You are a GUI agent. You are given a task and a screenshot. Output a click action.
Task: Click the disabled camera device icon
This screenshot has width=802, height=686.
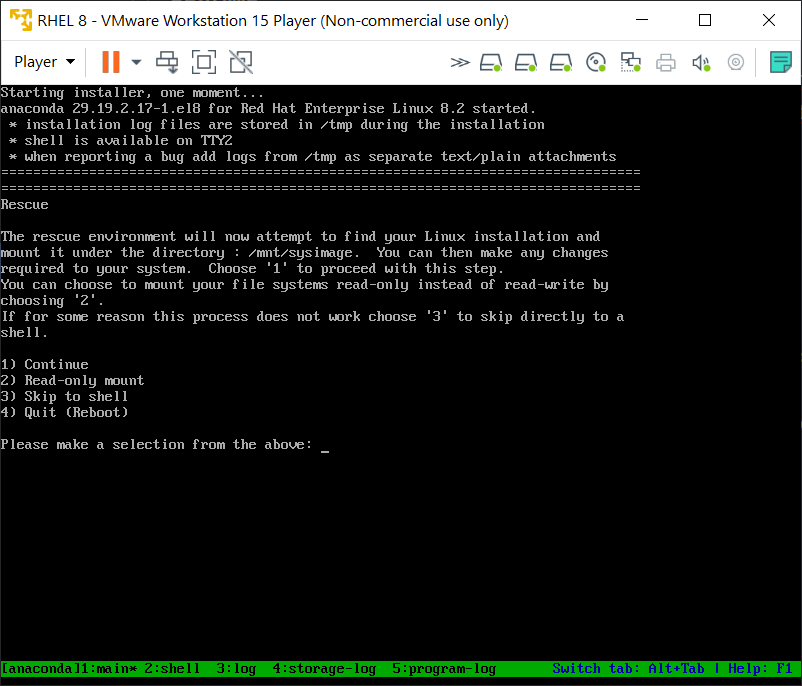[736, 62]
